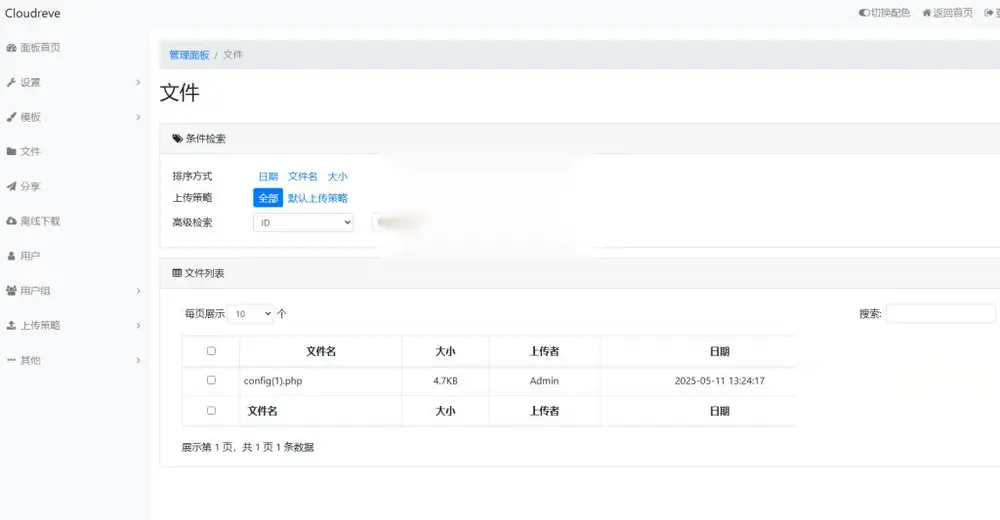Click the Cloudreve brand title

(33, 13)
